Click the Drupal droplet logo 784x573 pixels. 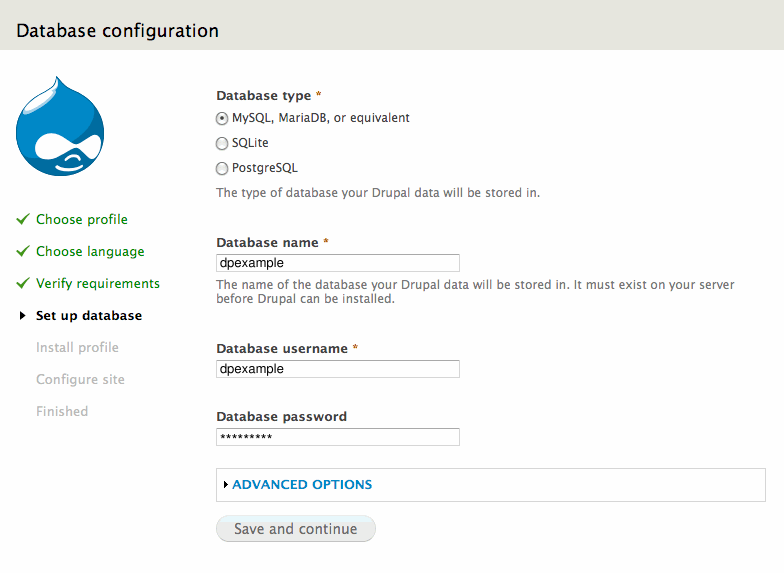(x=60, y=127)
